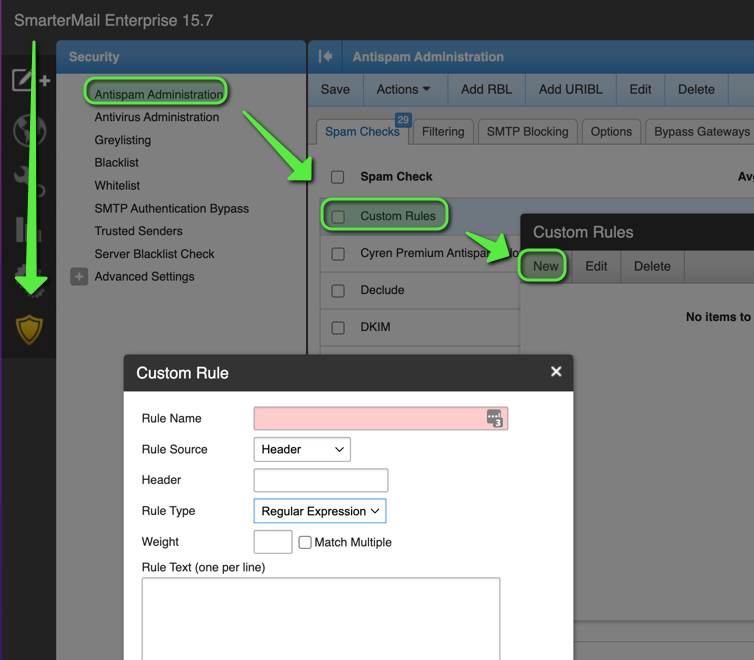Collapse the sidebar using the arrow icon
The width and height of the screenshot is (754, 660).
[x=325, y=57]
